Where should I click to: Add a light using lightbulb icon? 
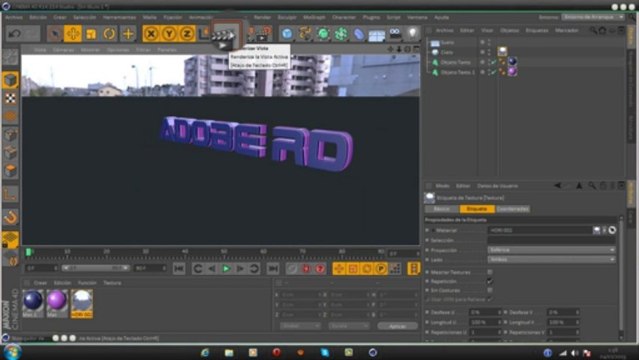(413, 33)
